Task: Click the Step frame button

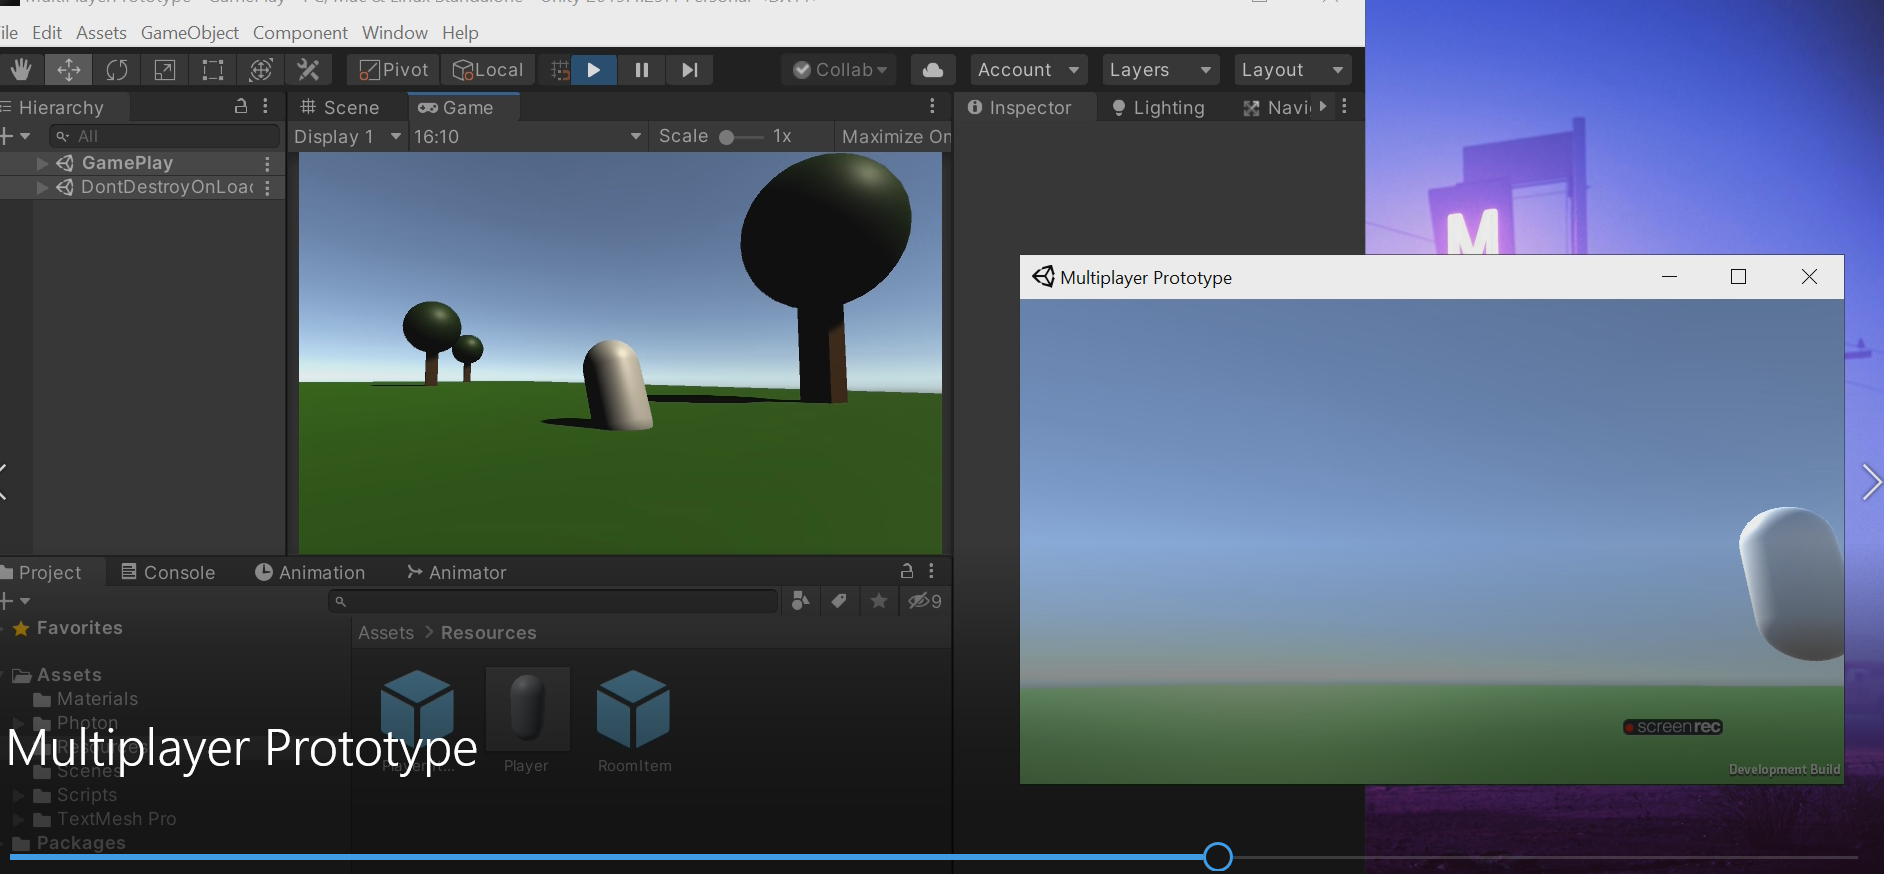Action: point(690,70)
